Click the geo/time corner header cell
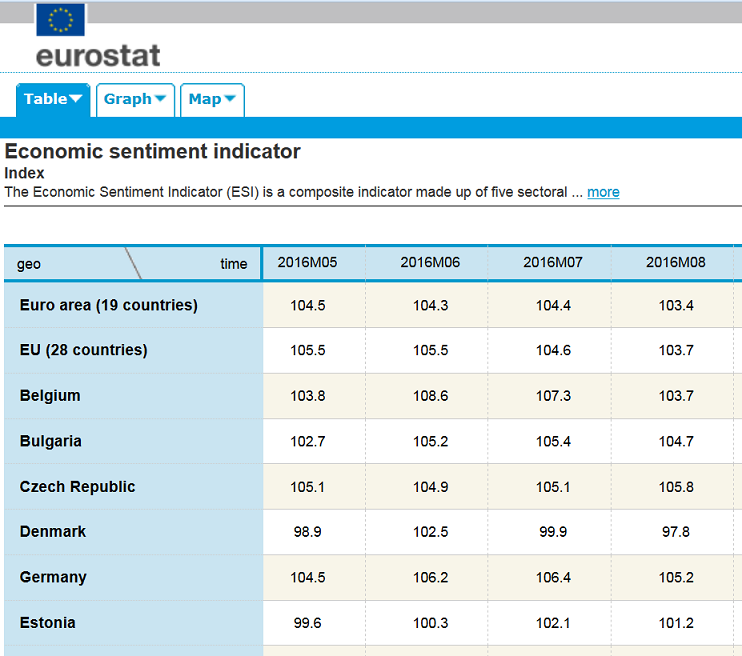The height and width of the screenshot is (656, 742). pos(132,264)
